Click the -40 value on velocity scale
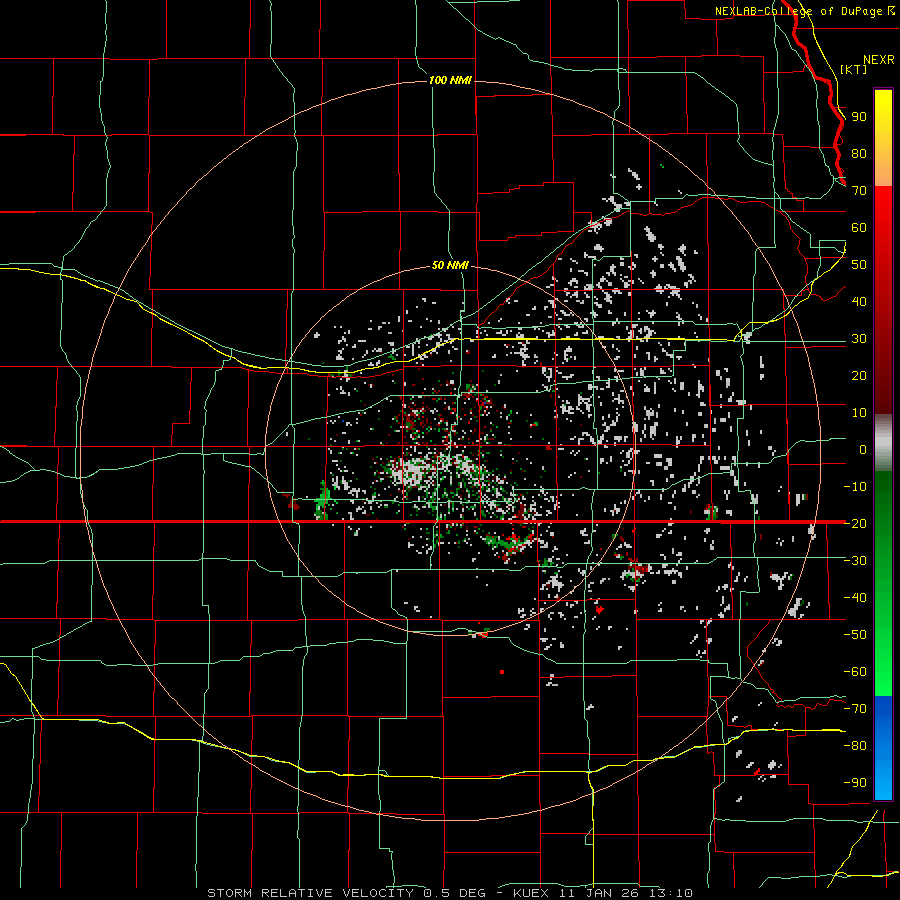This screenshot has height=900, width=900. (855, 598)
